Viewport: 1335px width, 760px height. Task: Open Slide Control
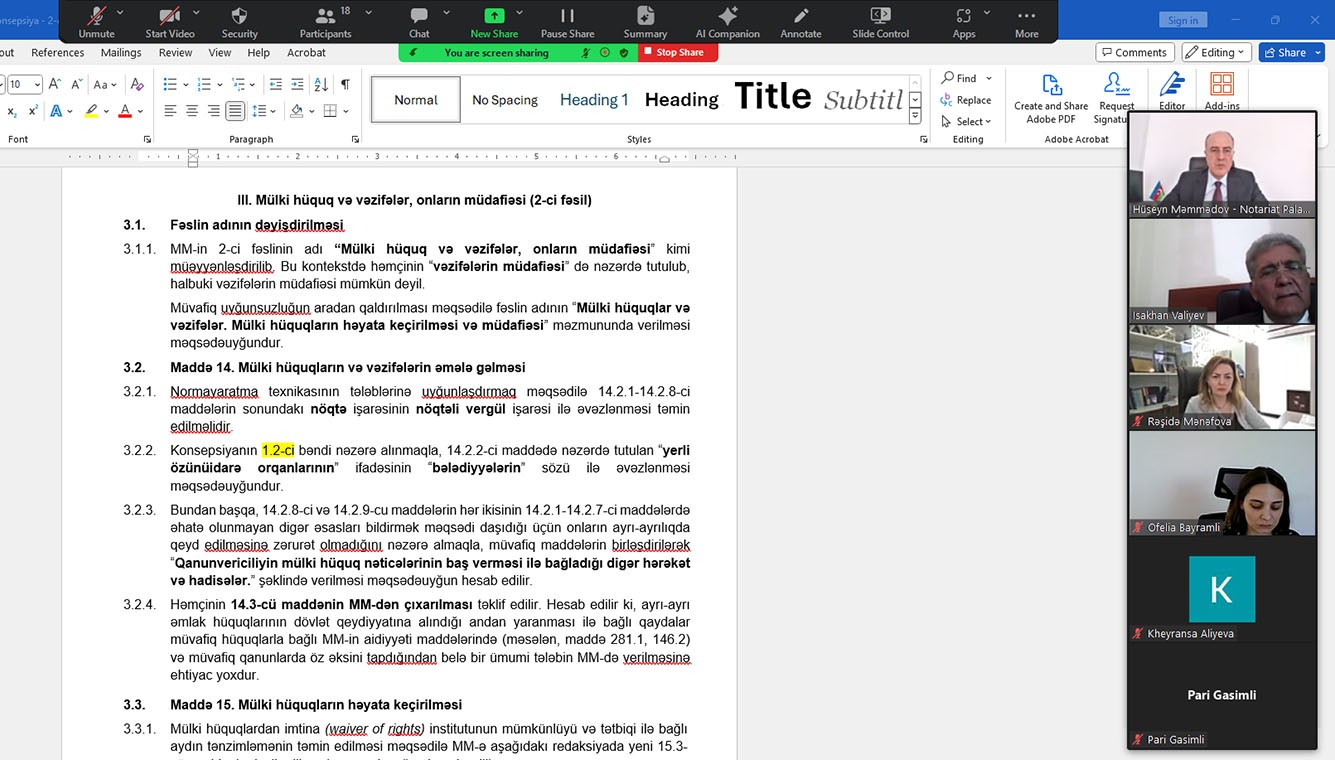[880, 21]
